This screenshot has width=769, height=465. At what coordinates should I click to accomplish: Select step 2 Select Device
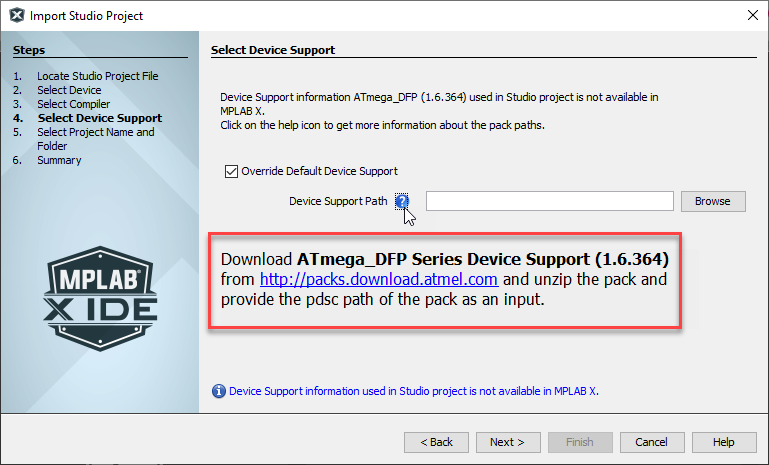(x=69, y=90)
